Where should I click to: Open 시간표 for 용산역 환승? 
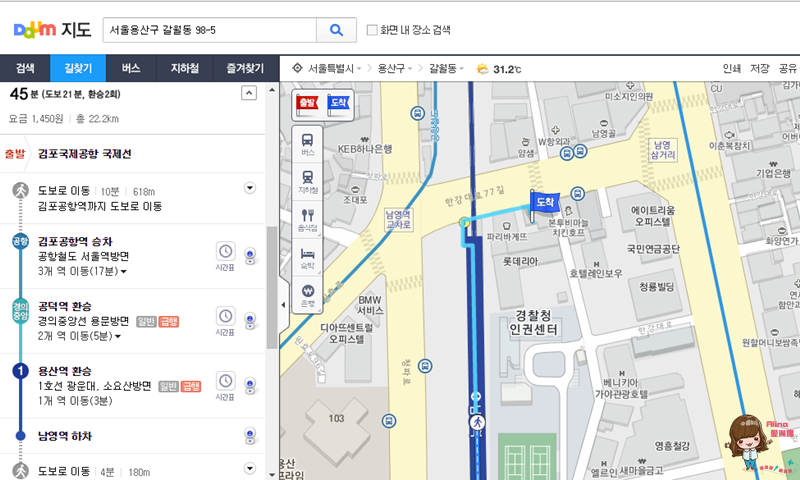pos(226,386)
